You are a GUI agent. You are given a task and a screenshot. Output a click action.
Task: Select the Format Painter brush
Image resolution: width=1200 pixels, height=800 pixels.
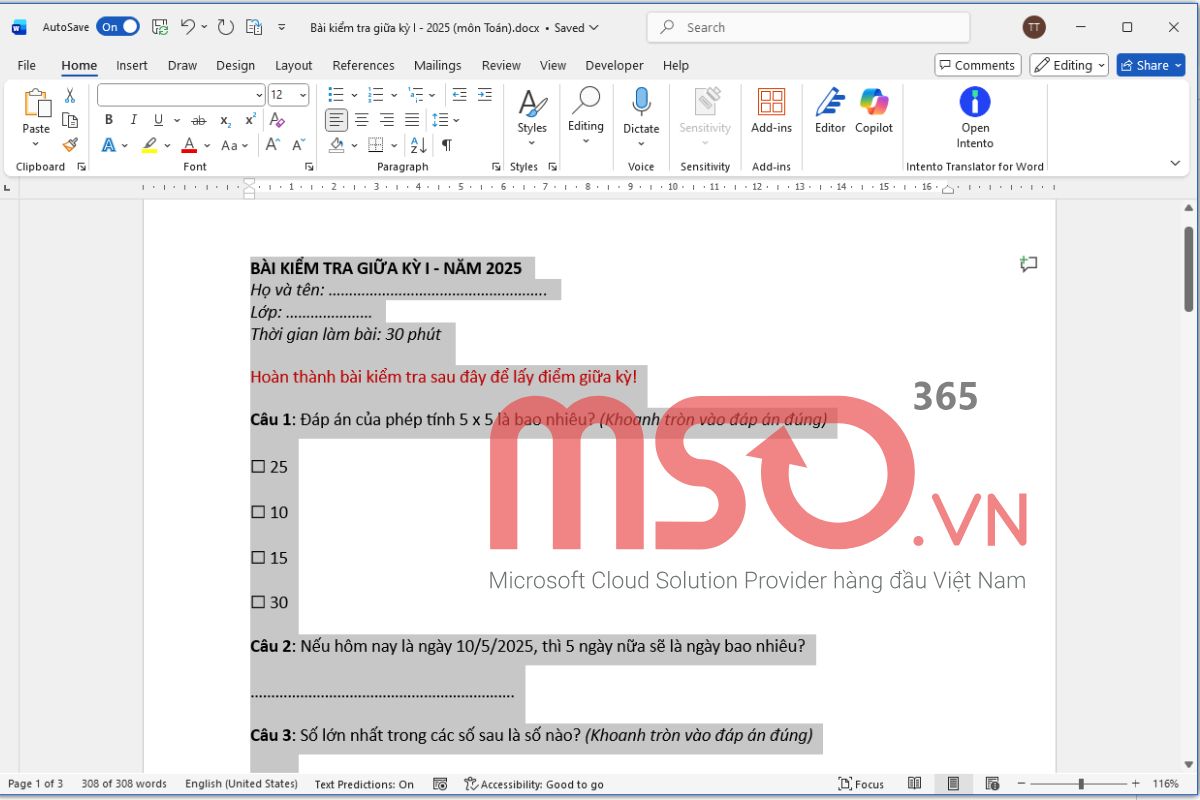pyautogui.click(x=70, y=145)
